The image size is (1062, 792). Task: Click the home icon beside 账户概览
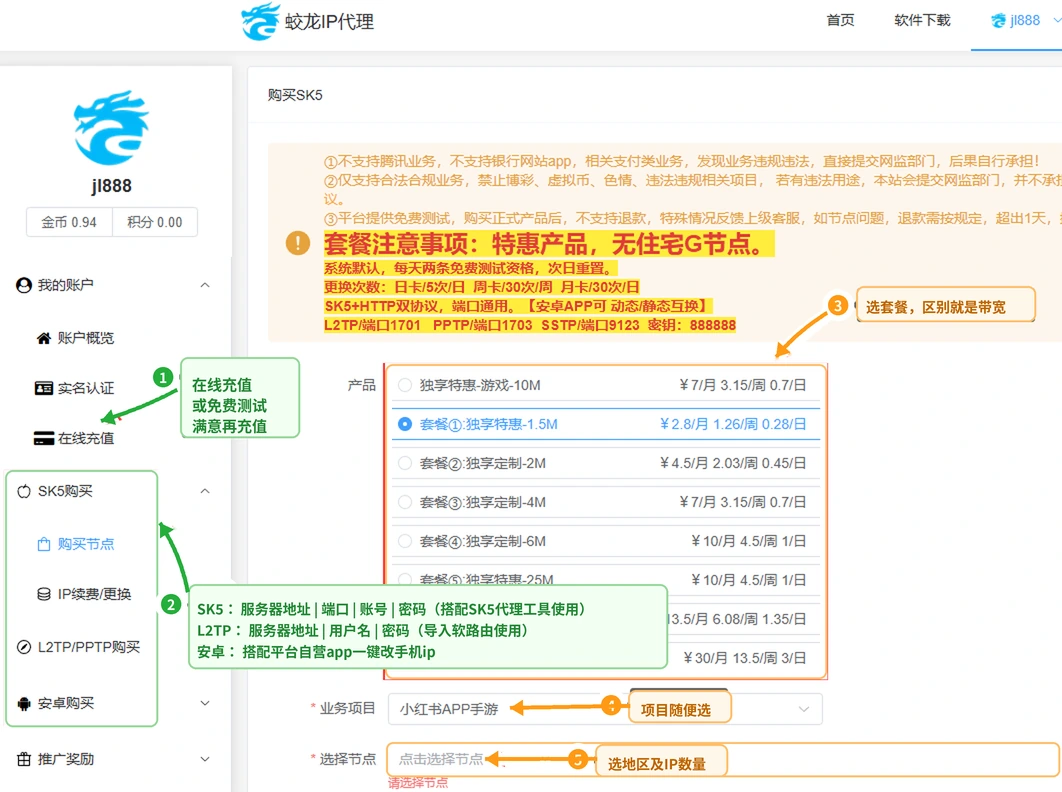(x=43, y=338)
